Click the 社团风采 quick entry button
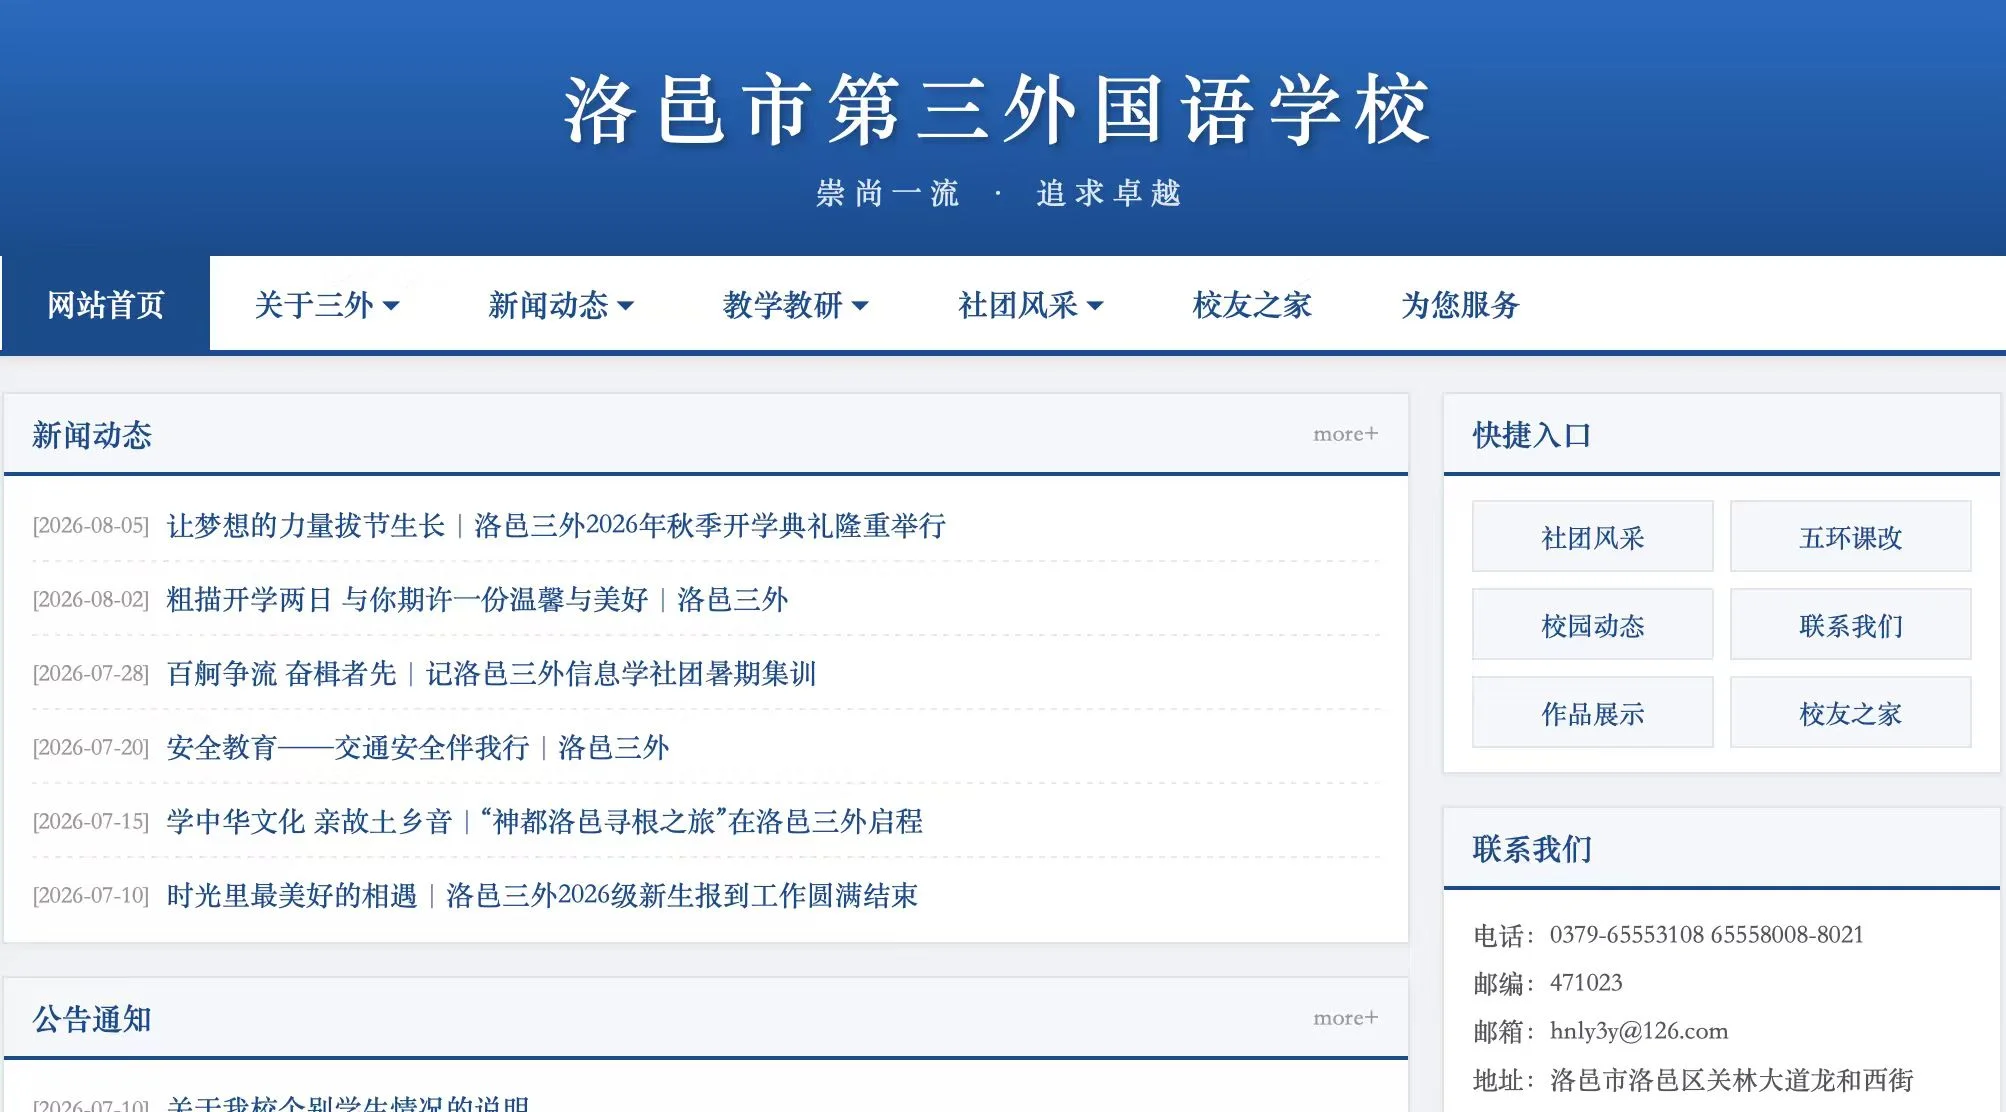Viewport: 2006px width, 1112px height. pyautogui.click(x=1592, y=537)
